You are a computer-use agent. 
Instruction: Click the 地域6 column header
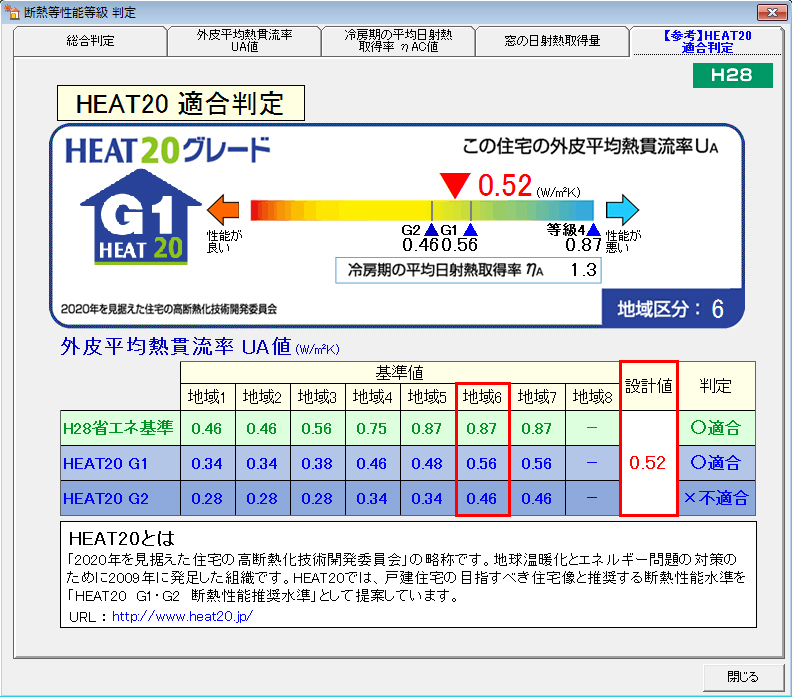click(x=482, y=397)
